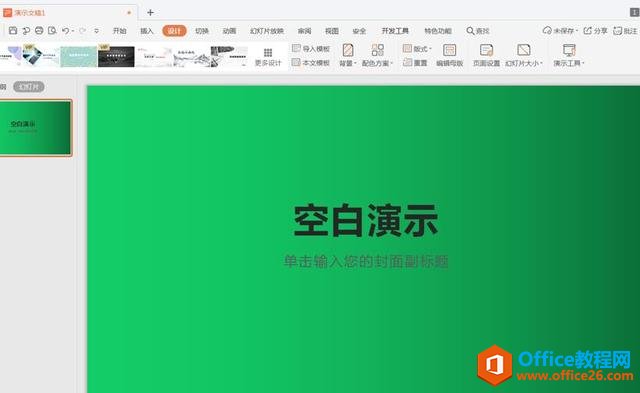This screenshot has height=393, width=640.
Task: Expand the 未保存 dropdown arrow
Action: coord(577,31)
